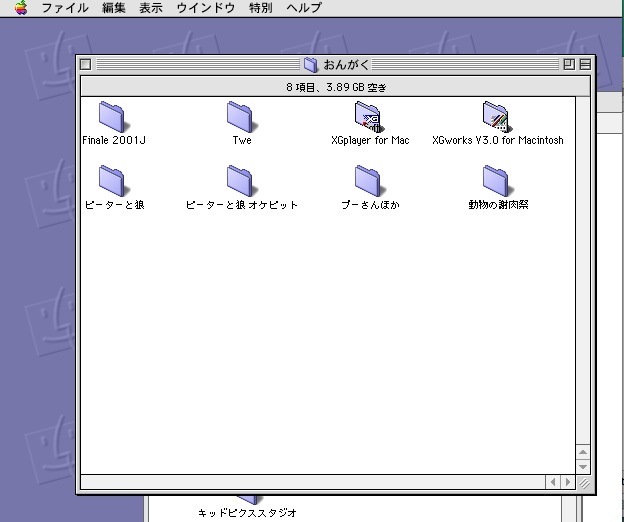Click the ピーターと狼 folder label text

pyautogui.click(x=114, y=205)
